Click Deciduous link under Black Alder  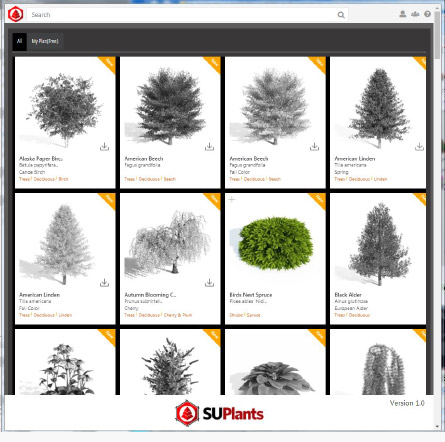click(x=359, y=315)
